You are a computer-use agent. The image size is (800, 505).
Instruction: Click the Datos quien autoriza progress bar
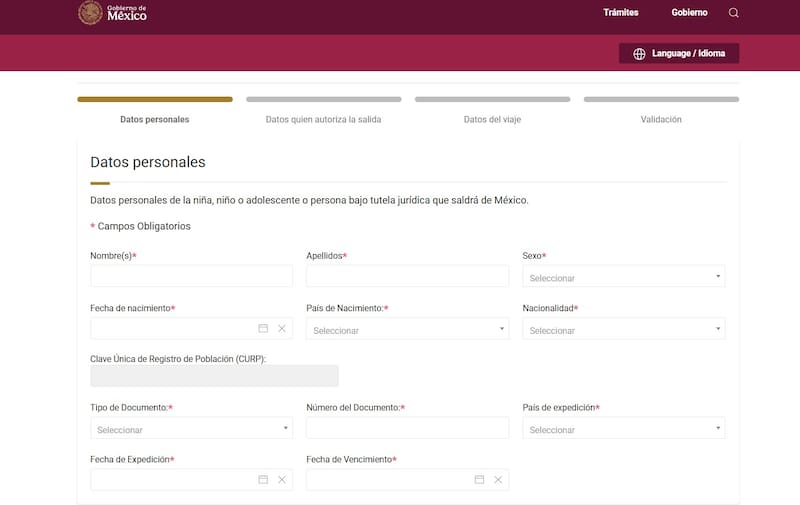tap(323, 99)
